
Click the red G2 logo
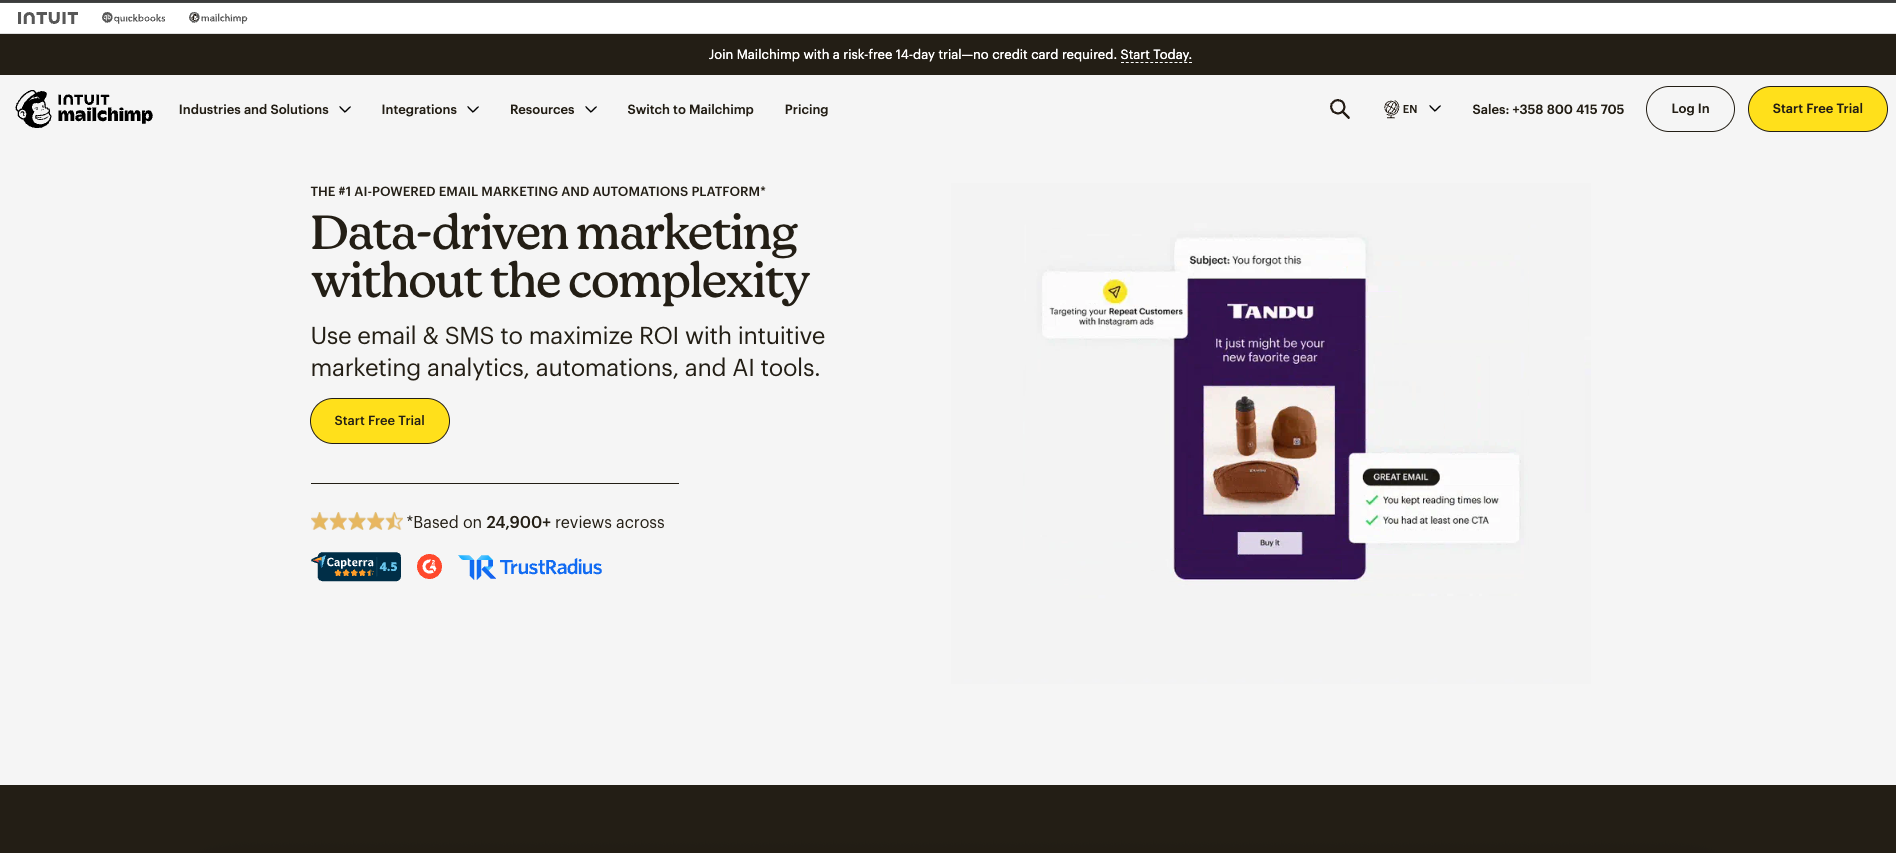429,567
